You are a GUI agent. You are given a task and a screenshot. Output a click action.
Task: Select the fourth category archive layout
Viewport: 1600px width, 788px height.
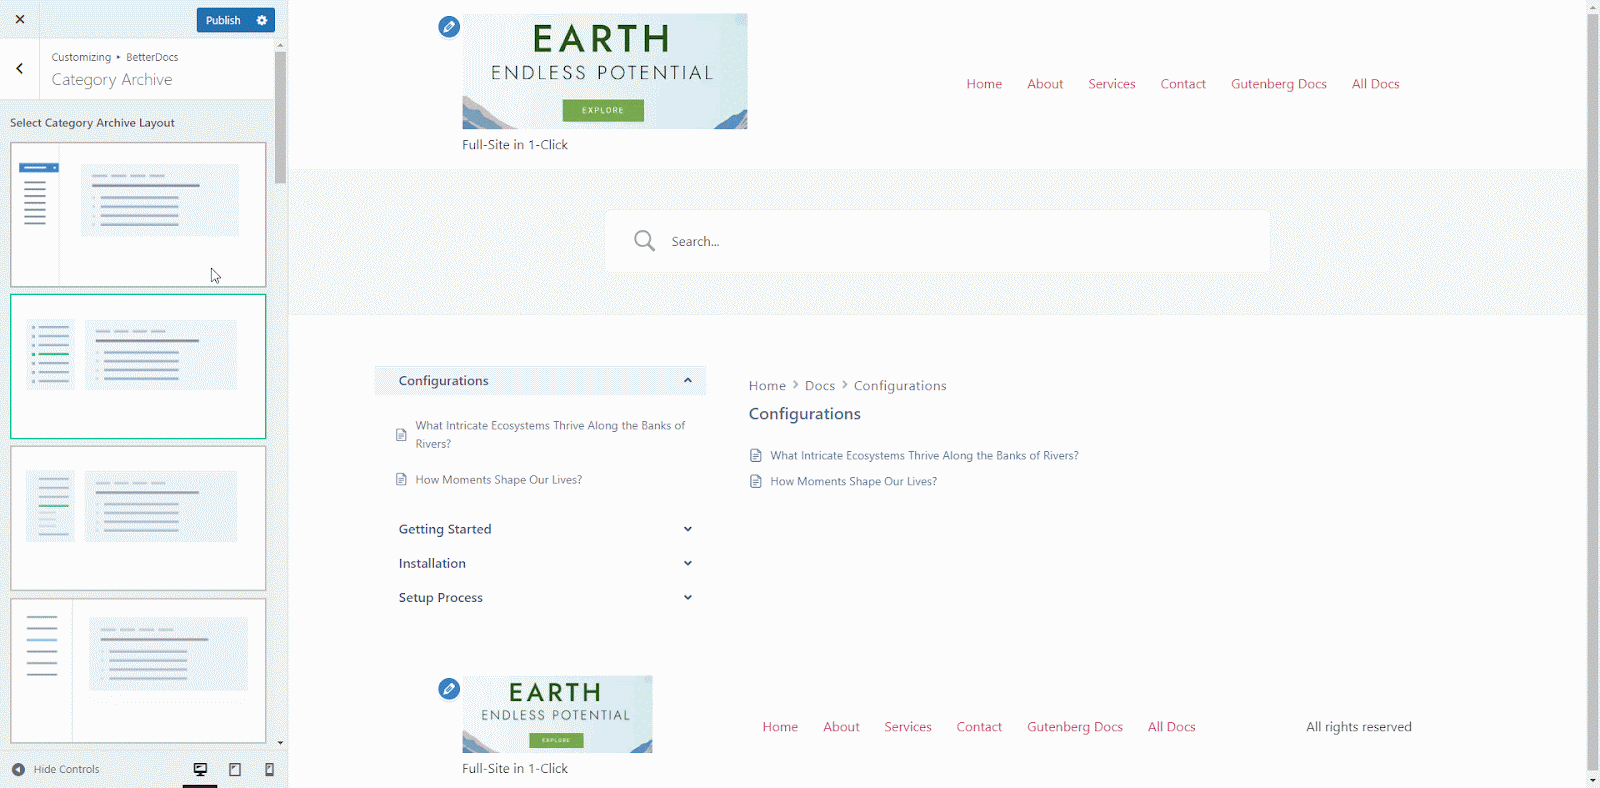point(138,669)
